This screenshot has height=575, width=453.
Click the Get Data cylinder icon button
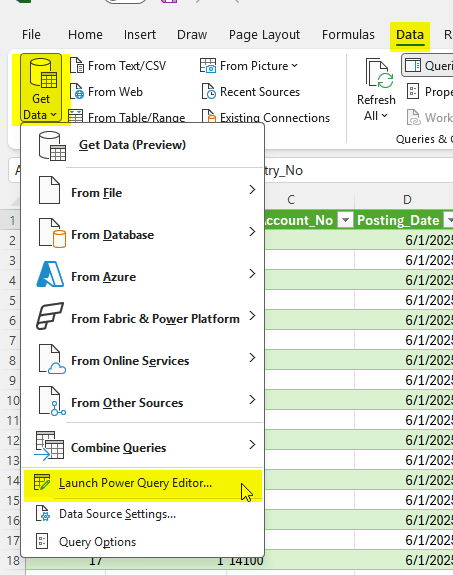click(43, 73)
